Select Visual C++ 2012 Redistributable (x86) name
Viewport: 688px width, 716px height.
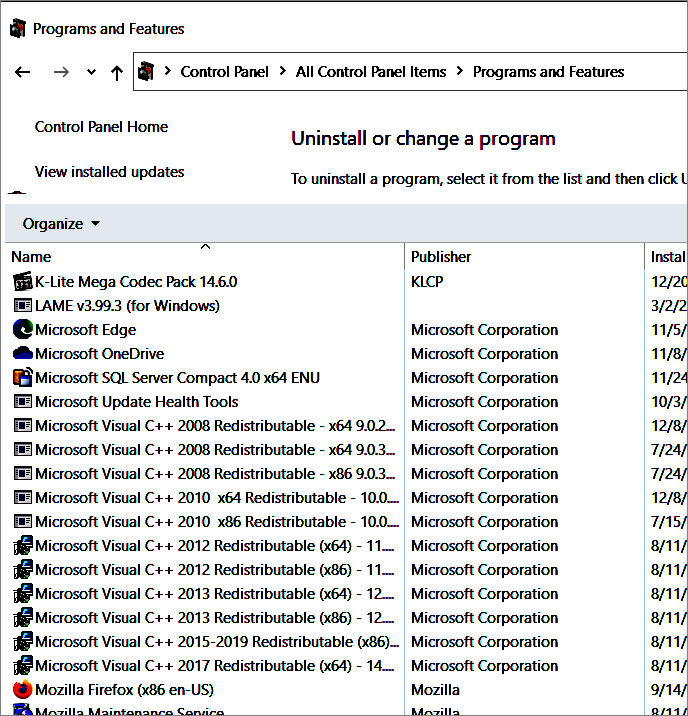click(x=215, y=570)
